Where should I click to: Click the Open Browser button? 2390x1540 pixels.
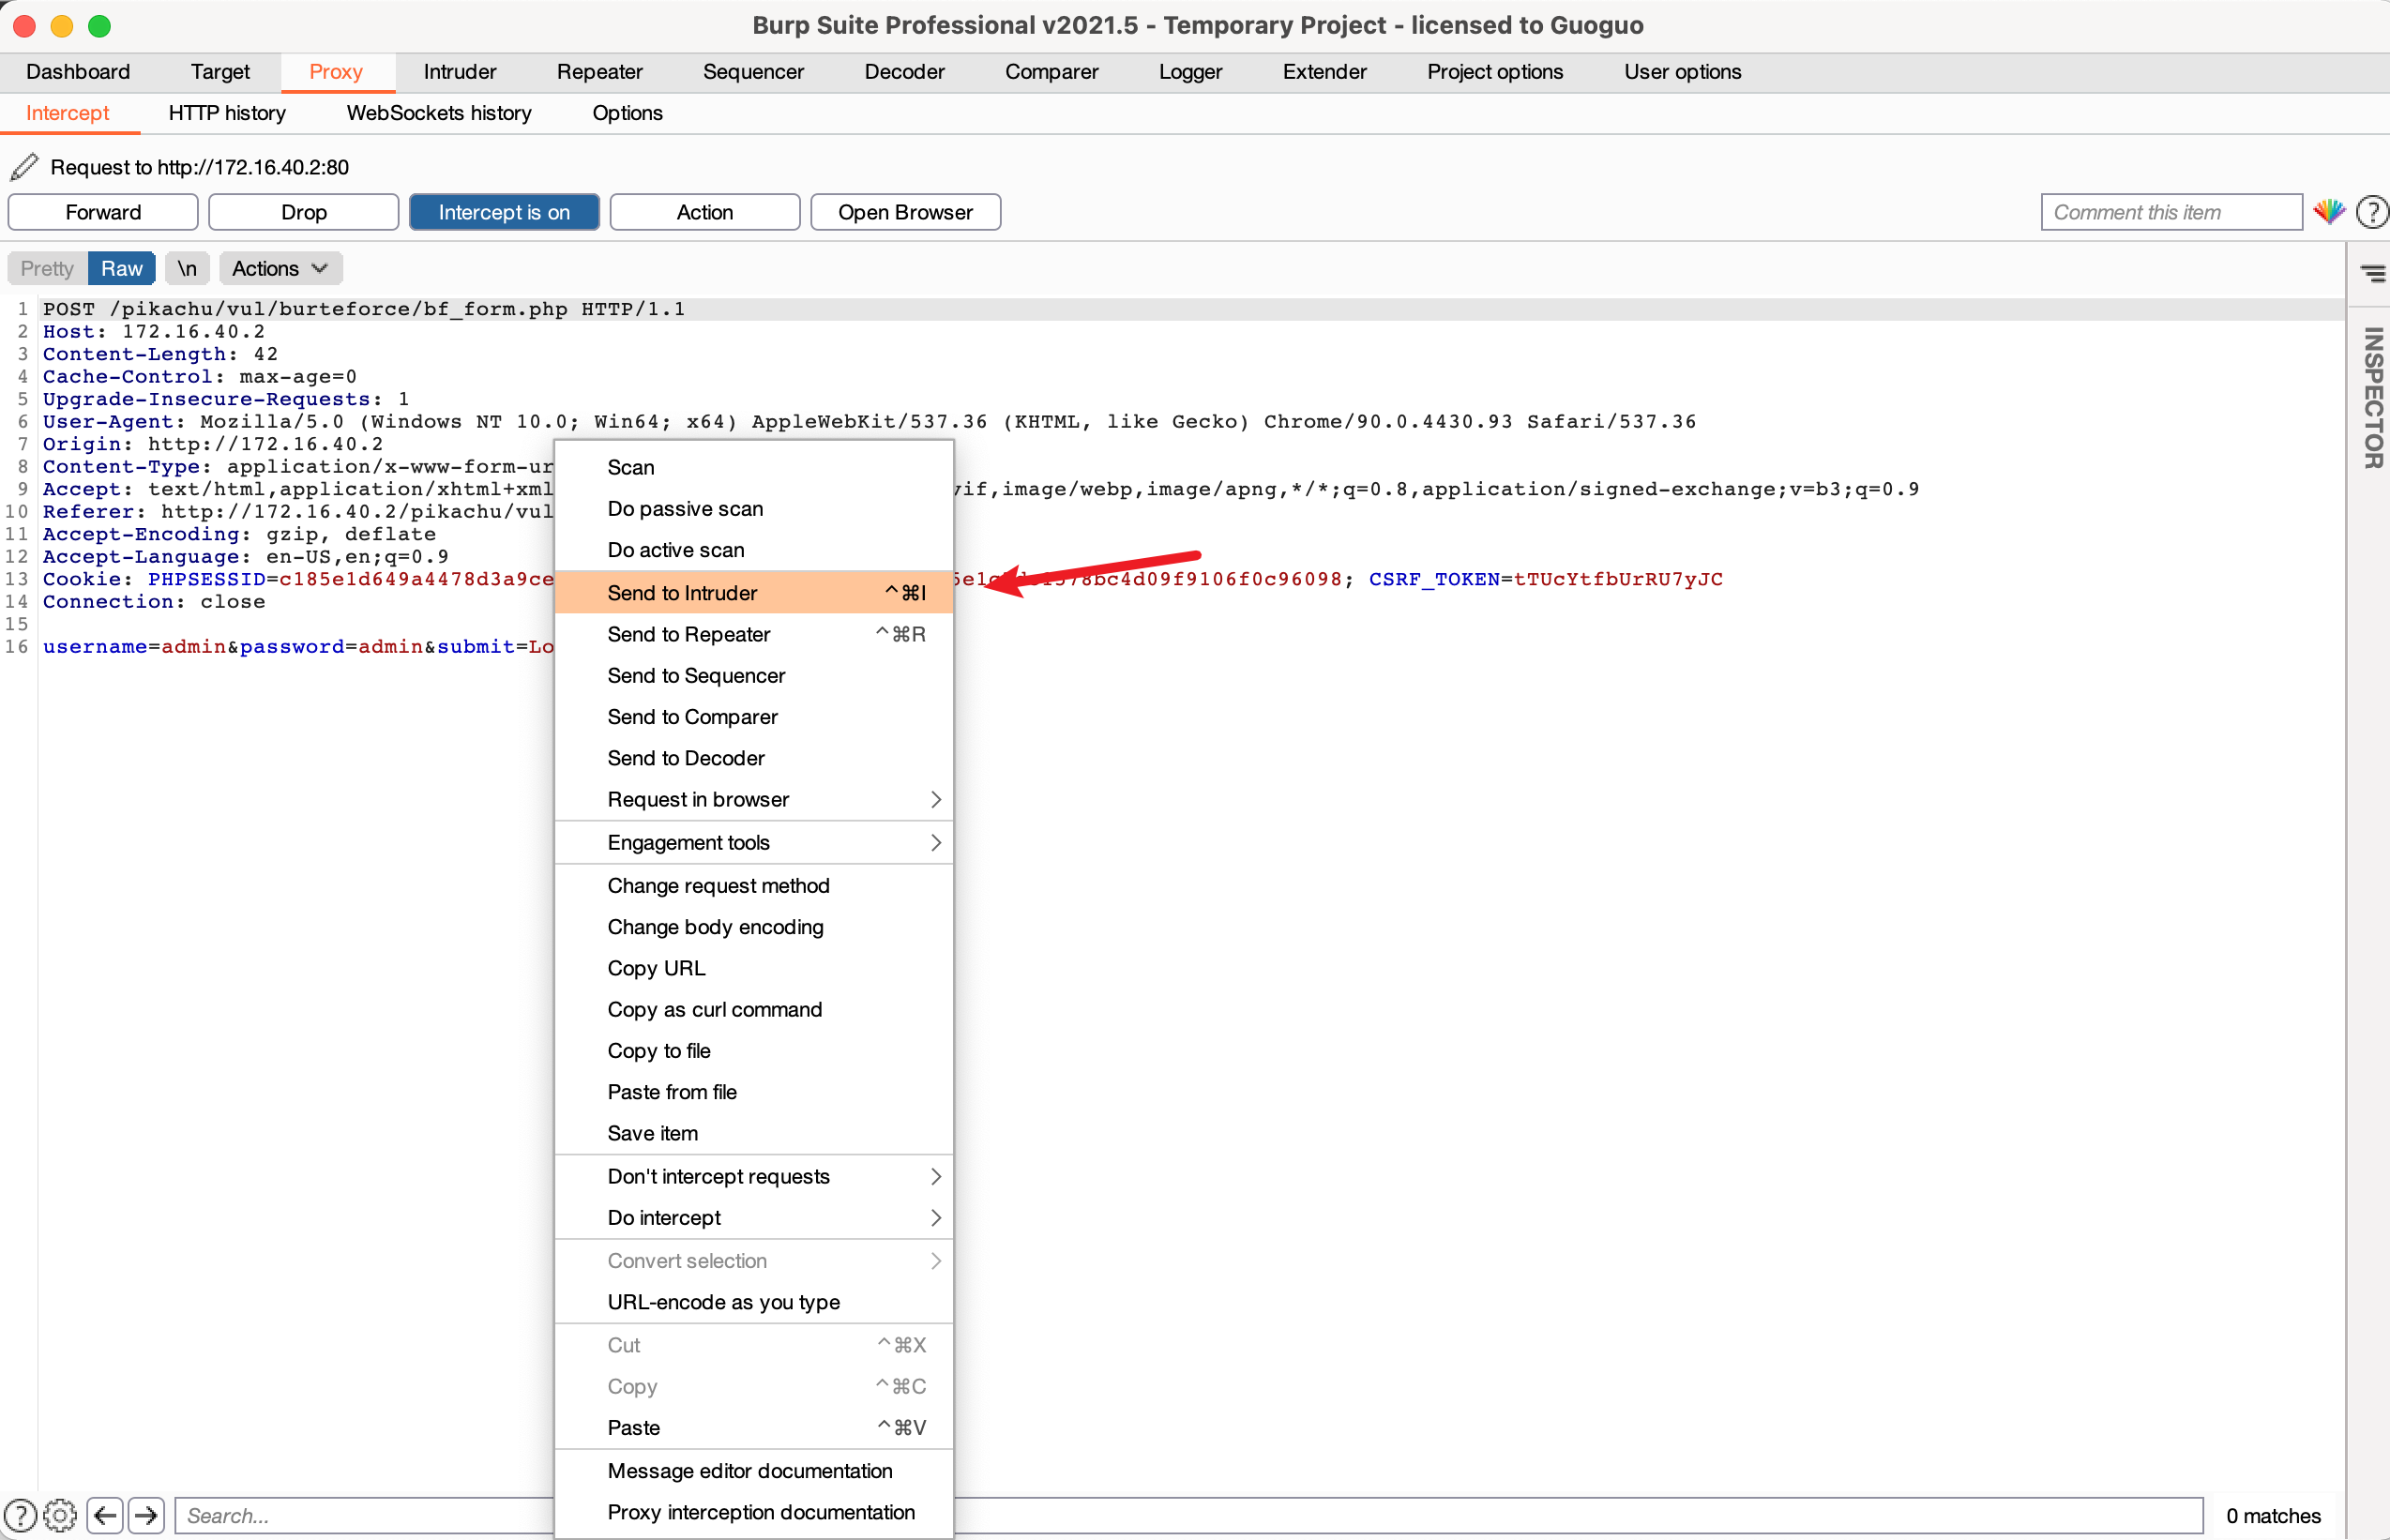coord(904,212)
